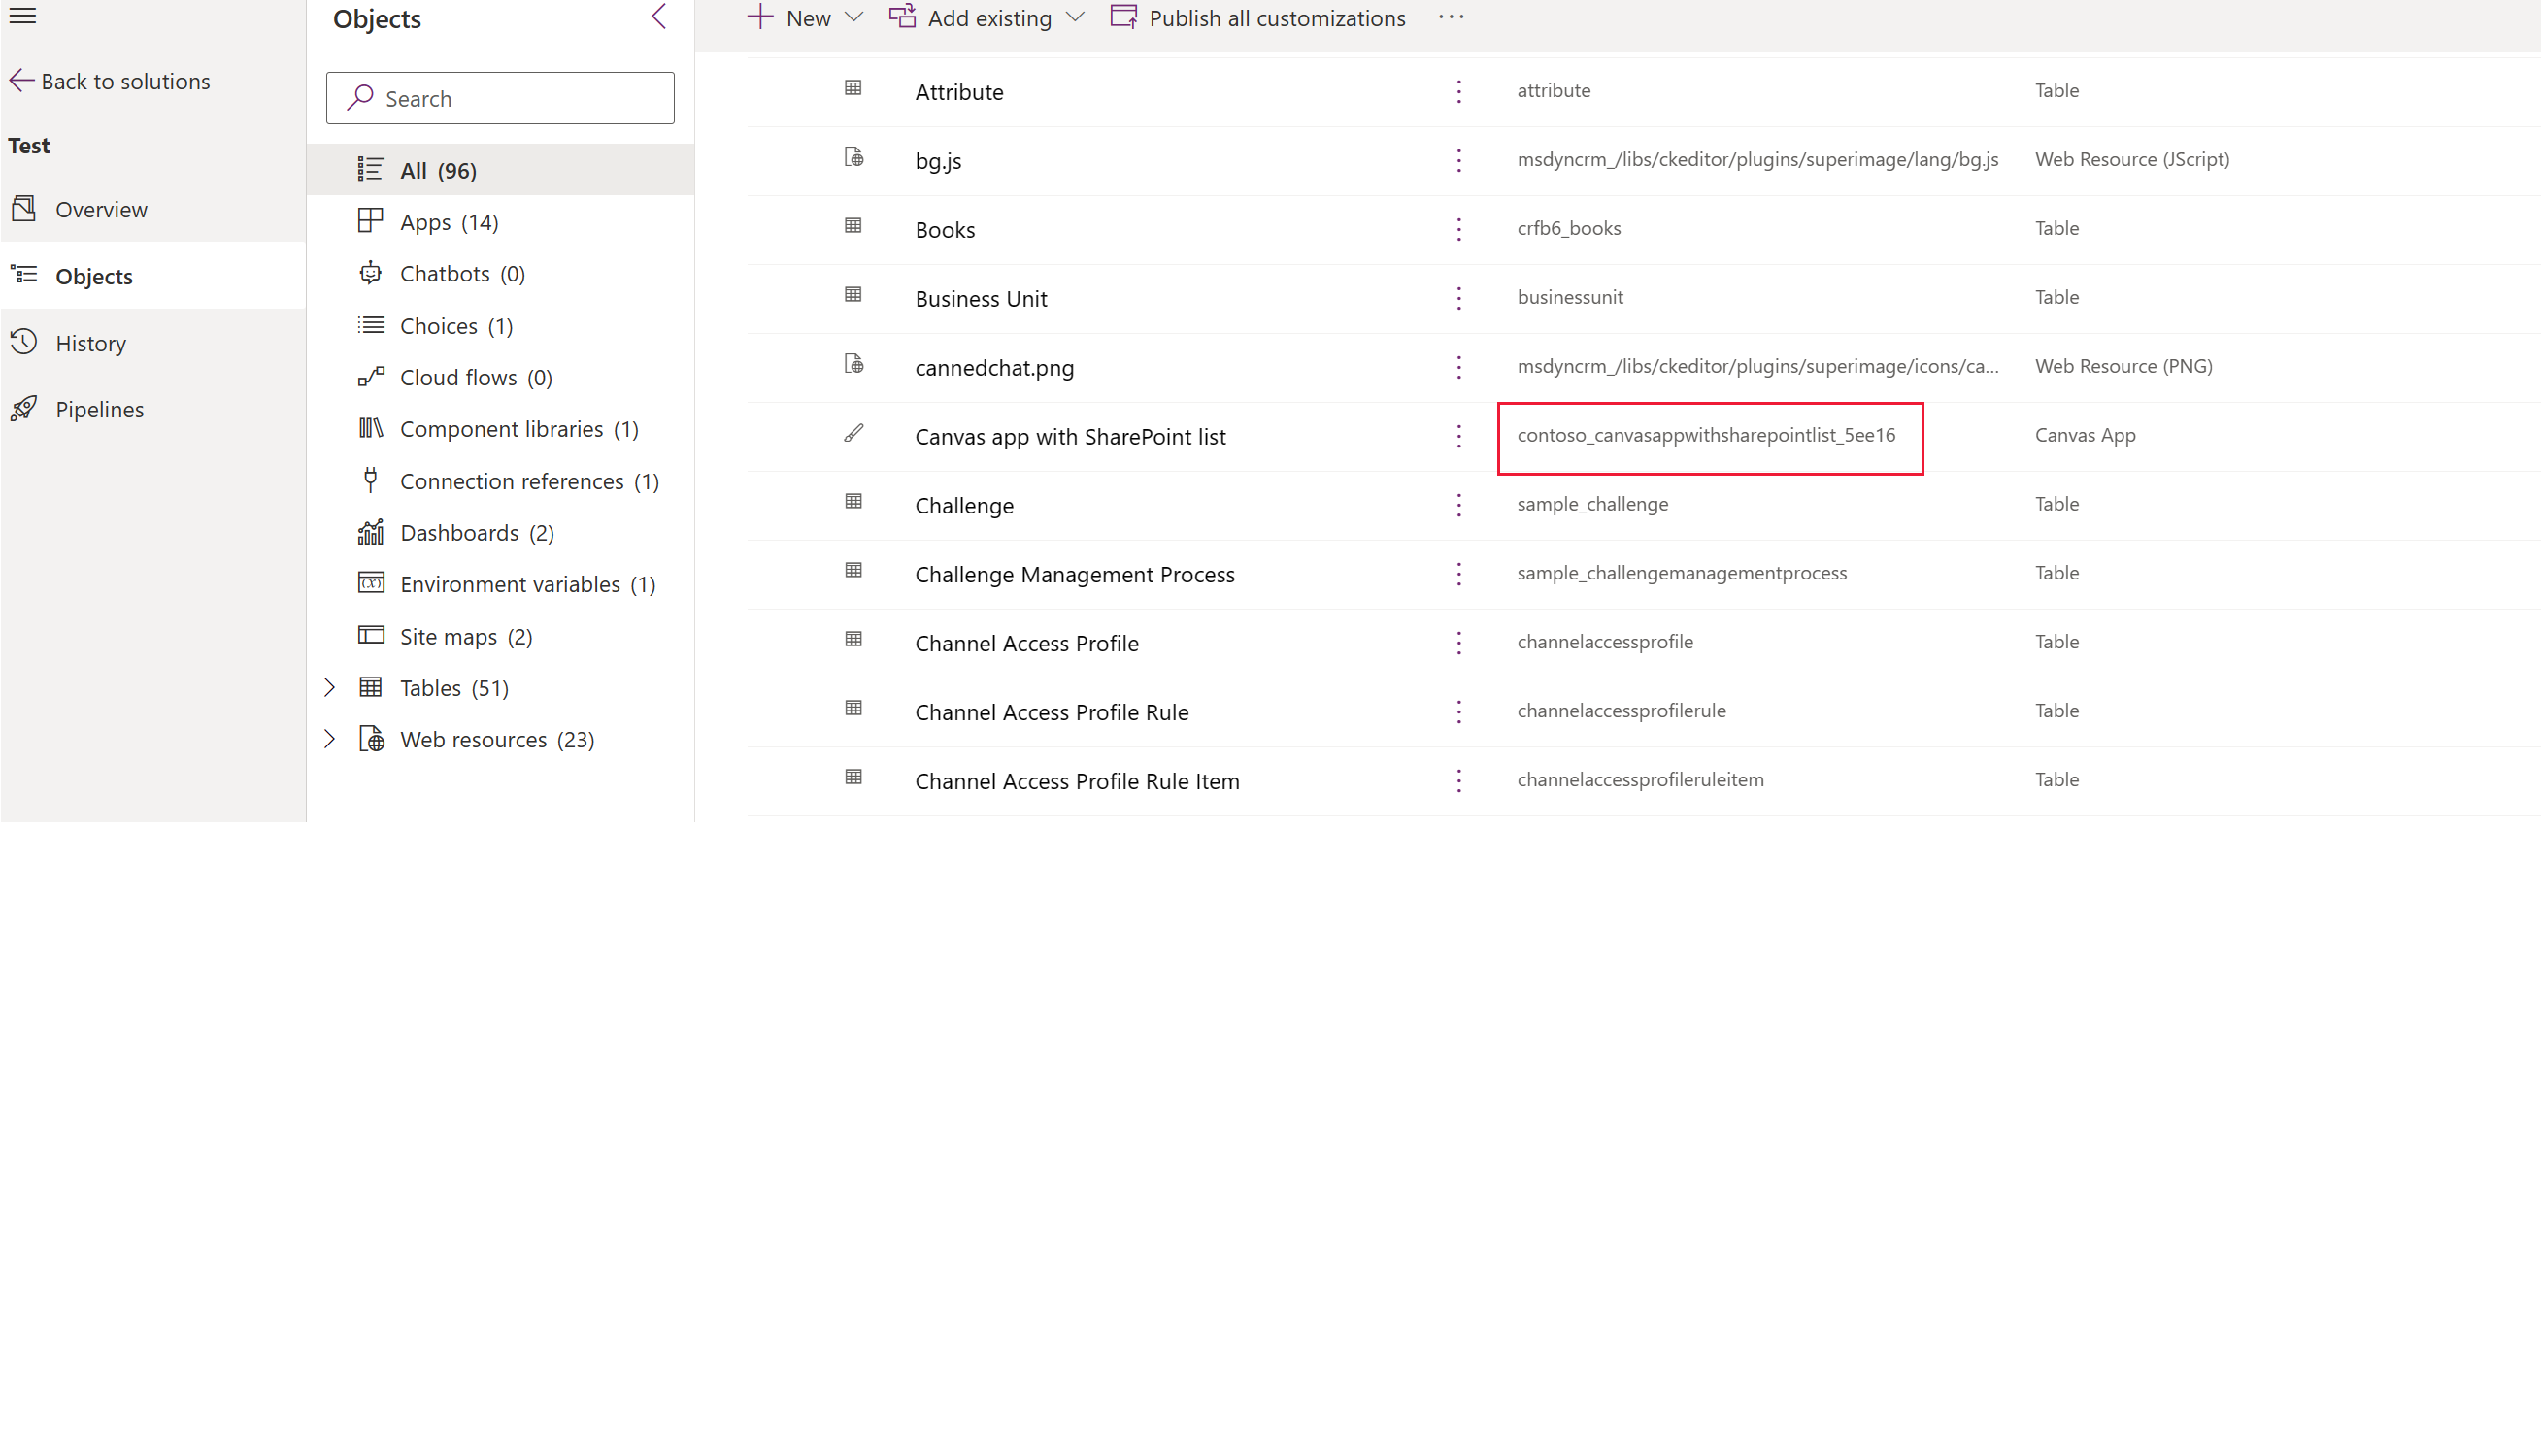This screenshot has width=2541, height=1456.
Task: Click contoso_canvasappwithsharepointlist_5ee16 name cell
Action: 1706,435
